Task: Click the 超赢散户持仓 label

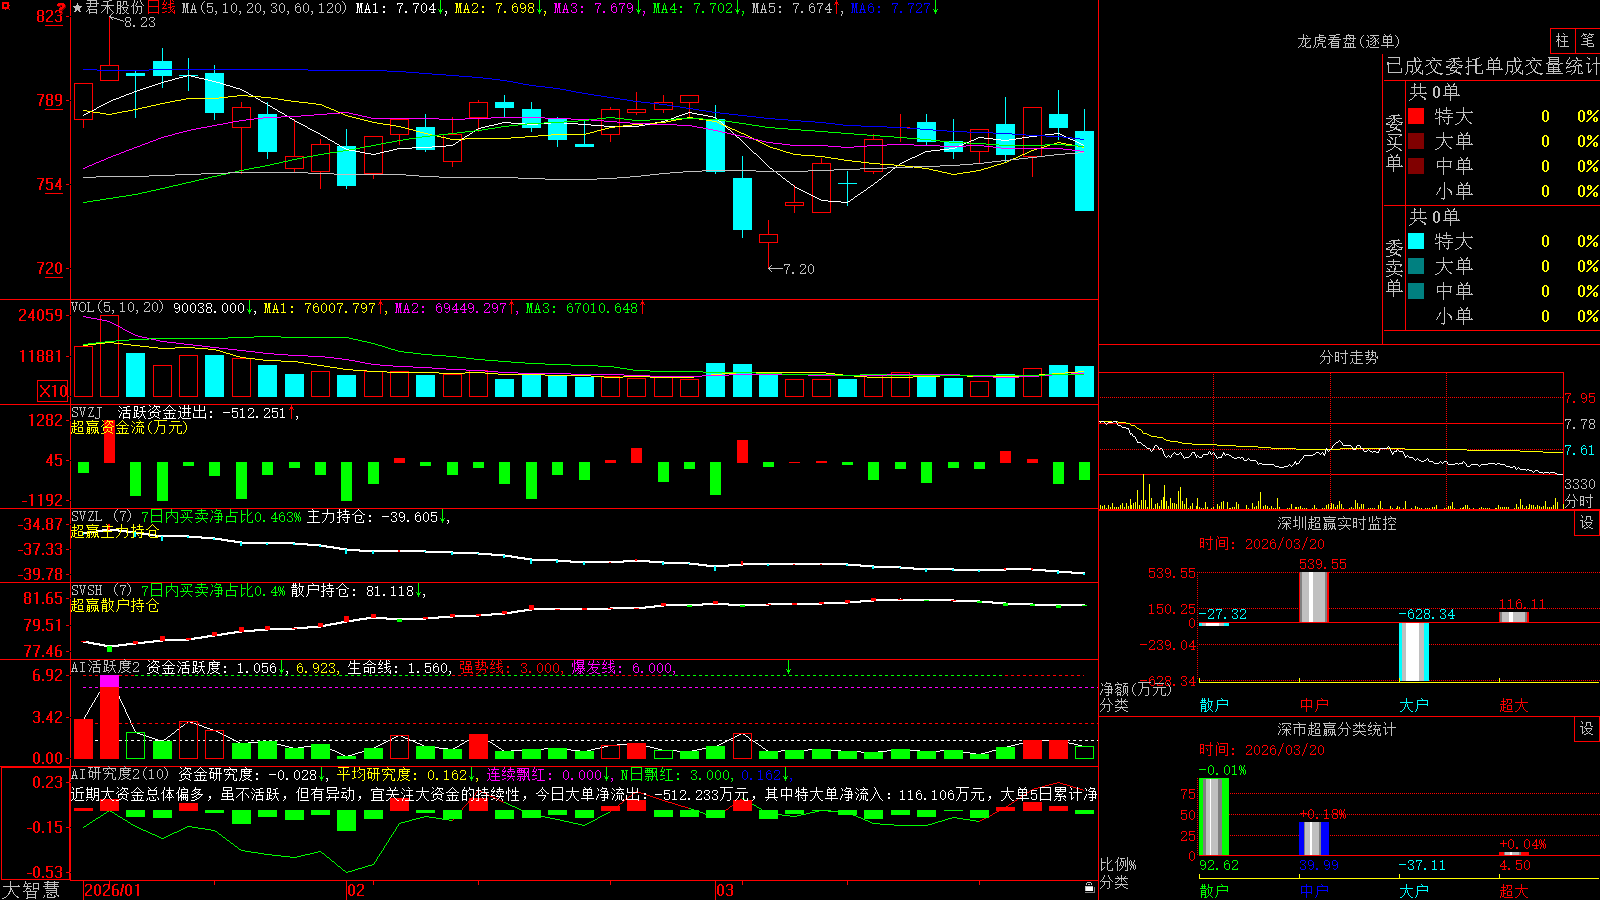Action: click(115, 605)
